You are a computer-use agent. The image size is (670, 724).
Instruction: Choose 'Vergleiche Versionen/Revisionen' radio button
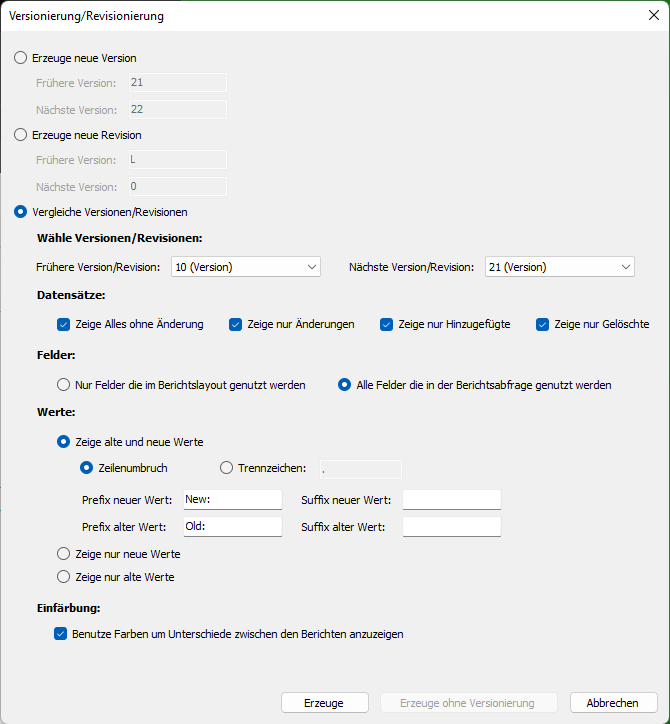coord(21,212)
